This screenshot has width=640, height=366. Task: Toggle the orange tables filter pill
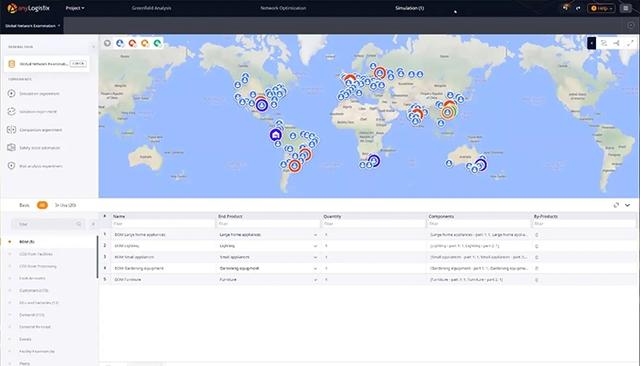42,205
